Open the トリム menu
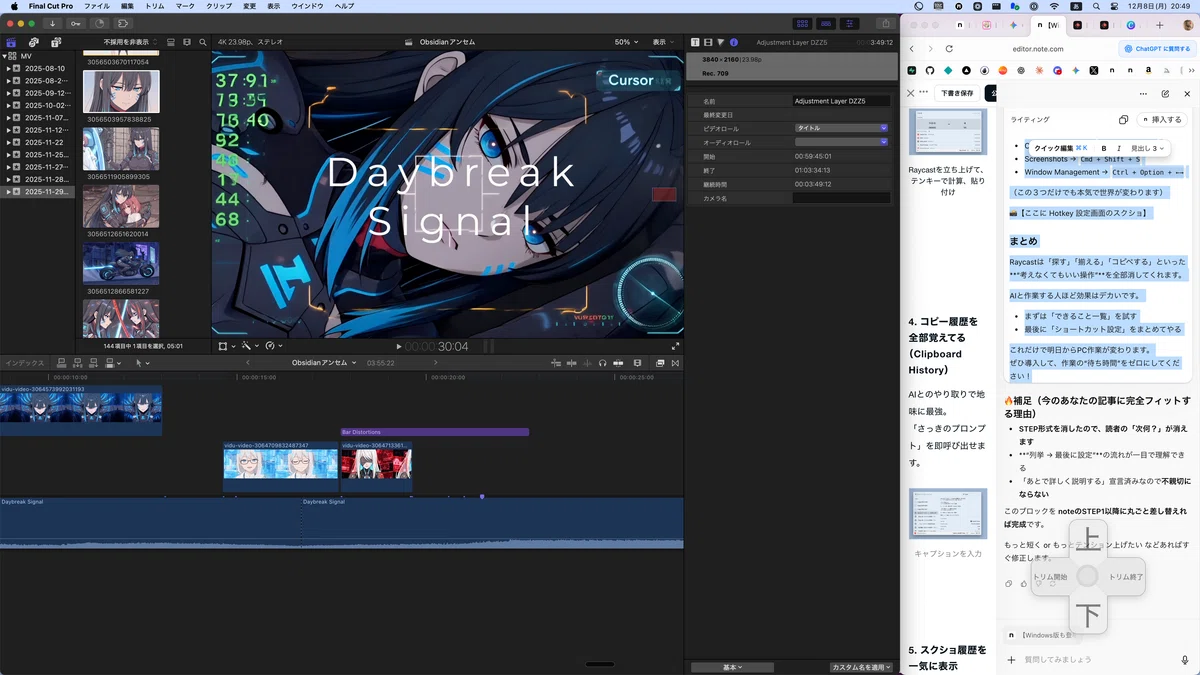Viewport: 1200px width, 675px height. [x=155, y=6]
